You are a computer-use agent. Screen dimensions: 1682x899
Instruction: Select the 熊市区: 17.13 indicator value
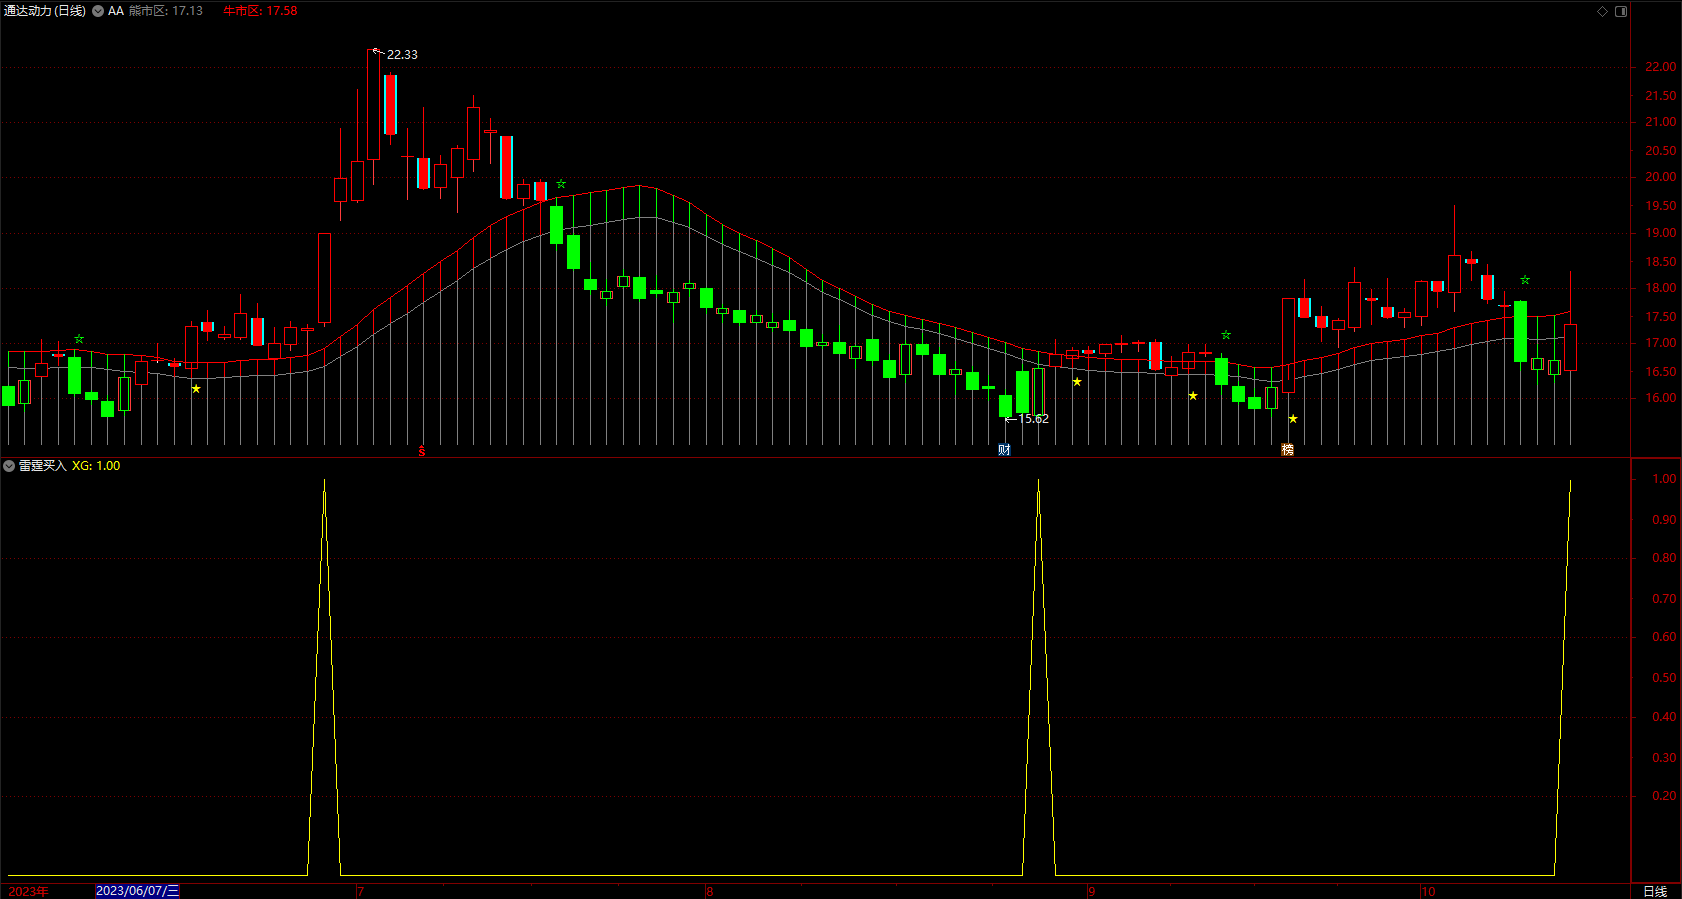coord(166,11)
